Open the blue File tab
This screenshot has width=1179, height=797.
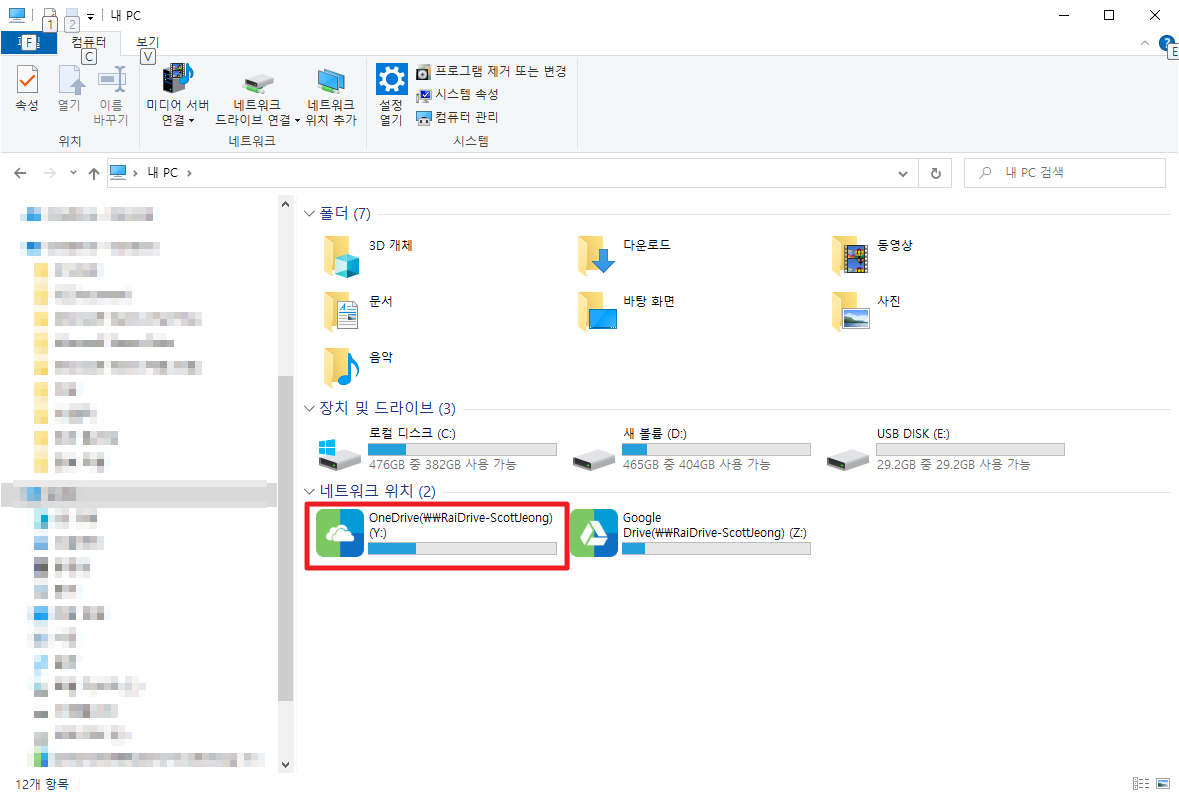tap(29, 42)
